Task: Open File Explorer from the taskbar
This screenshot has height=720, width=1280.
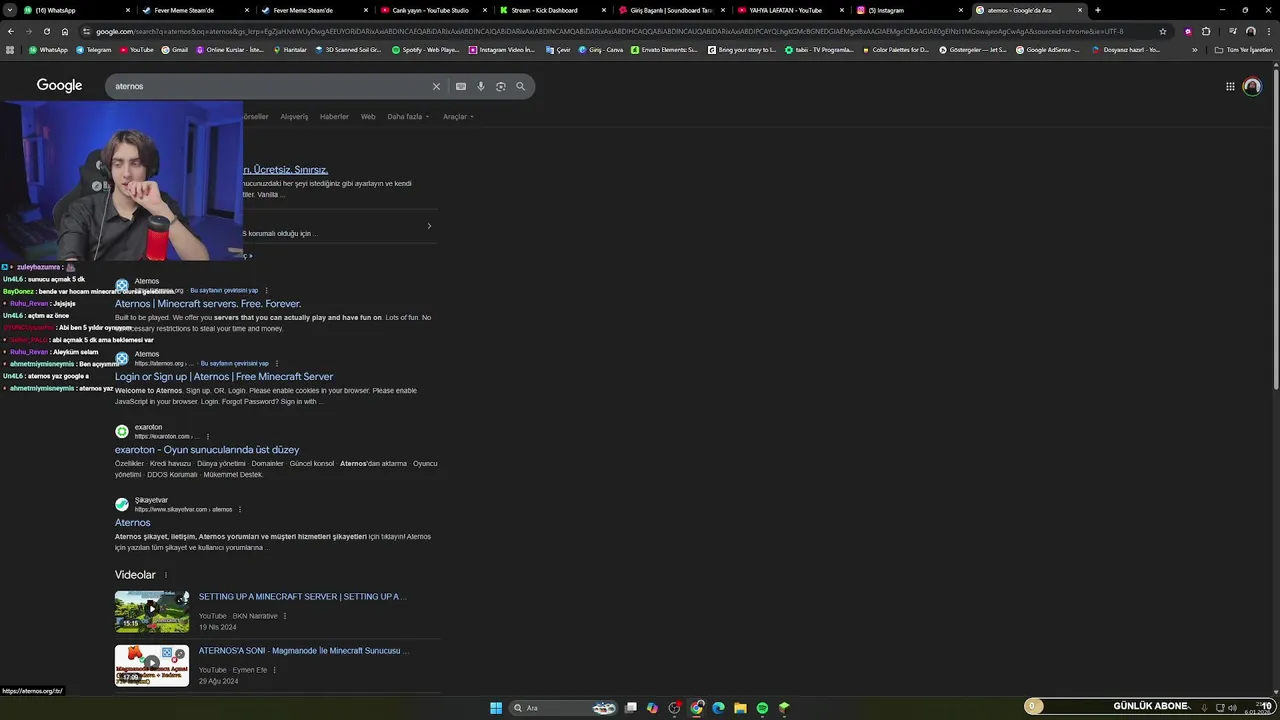Action: (x=740, y=708)
